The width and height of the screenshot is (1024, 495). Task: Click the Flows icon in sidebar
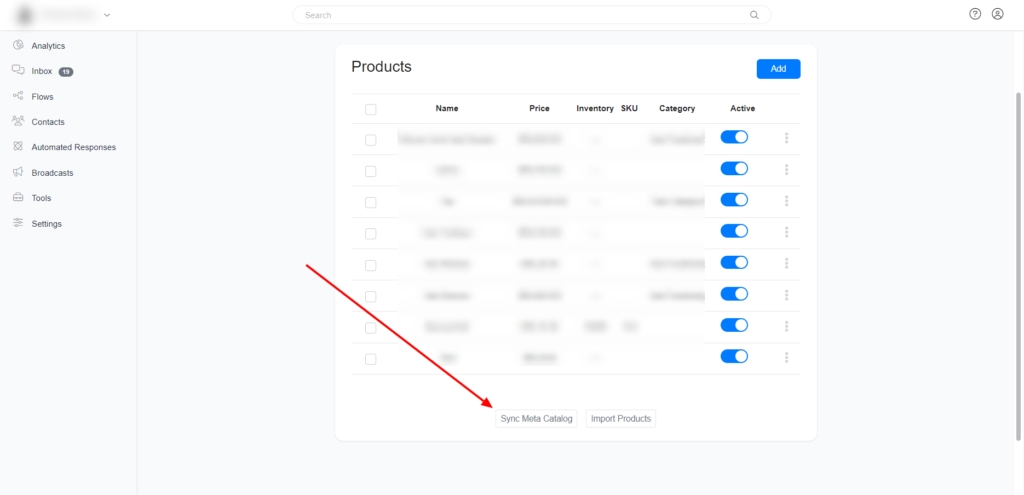[18, 96]
